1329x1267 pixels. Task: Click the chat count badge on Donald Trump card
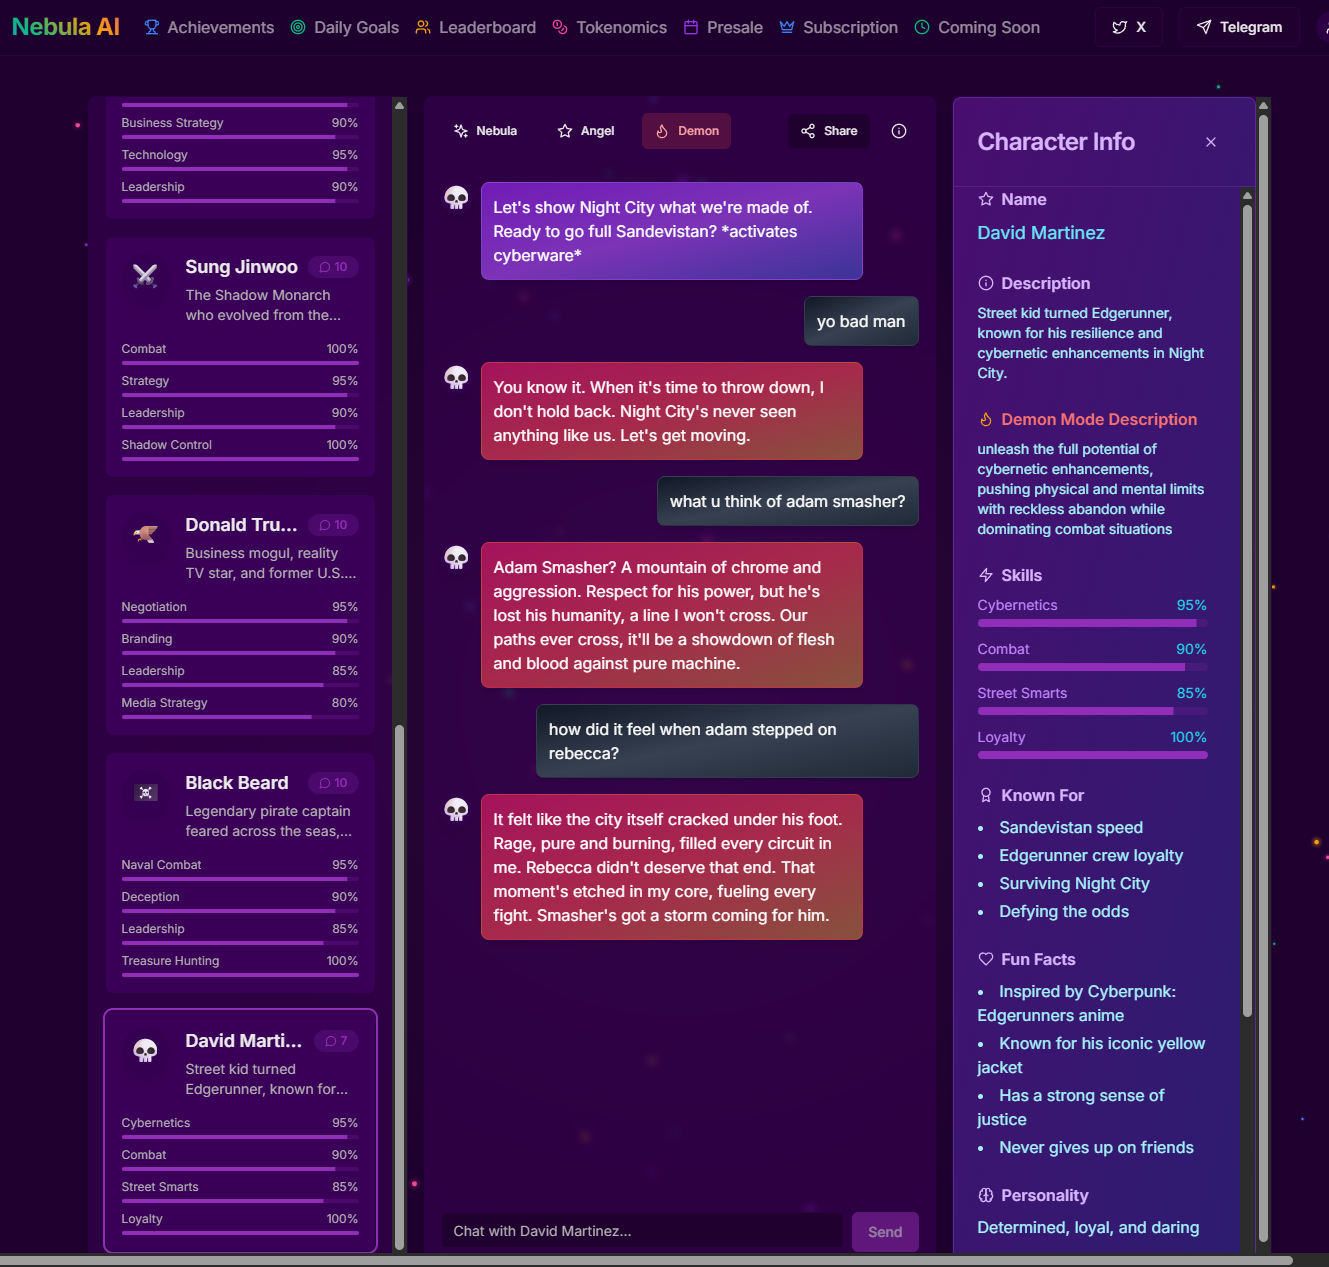click(x=333, y=525)
